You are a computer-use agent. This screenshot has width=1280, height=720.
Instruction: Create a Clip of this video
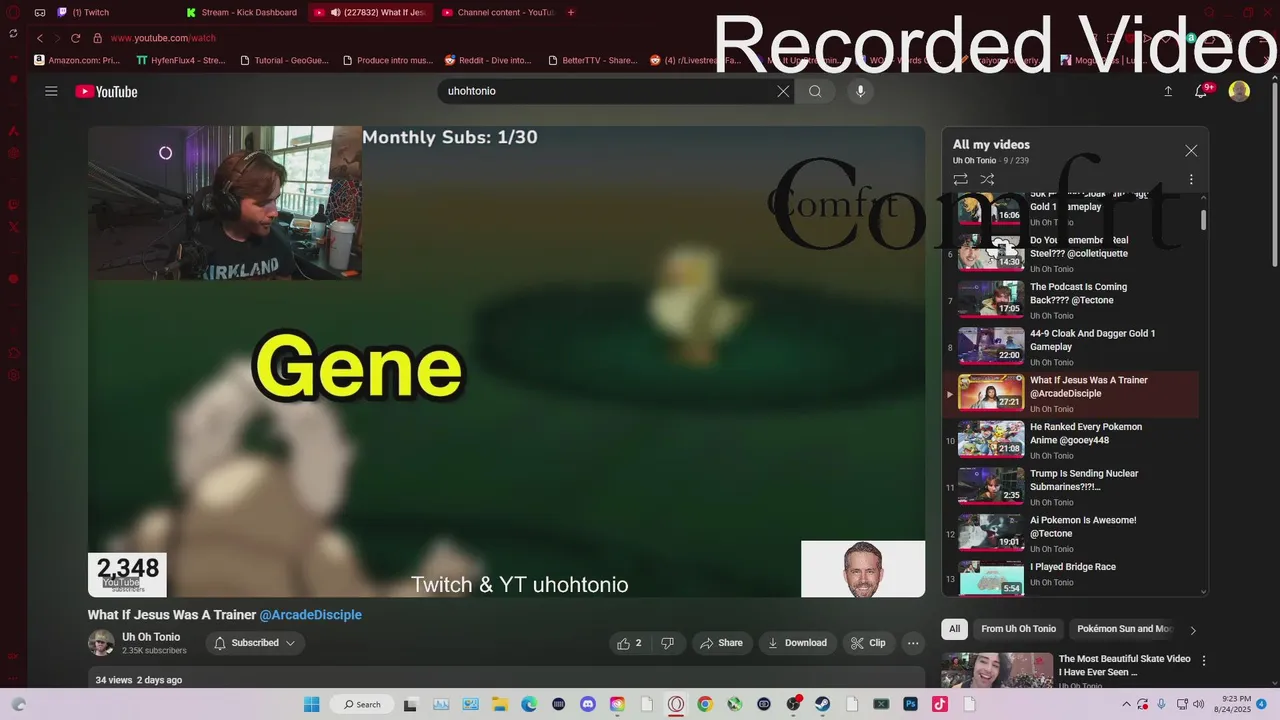point(868,643)
